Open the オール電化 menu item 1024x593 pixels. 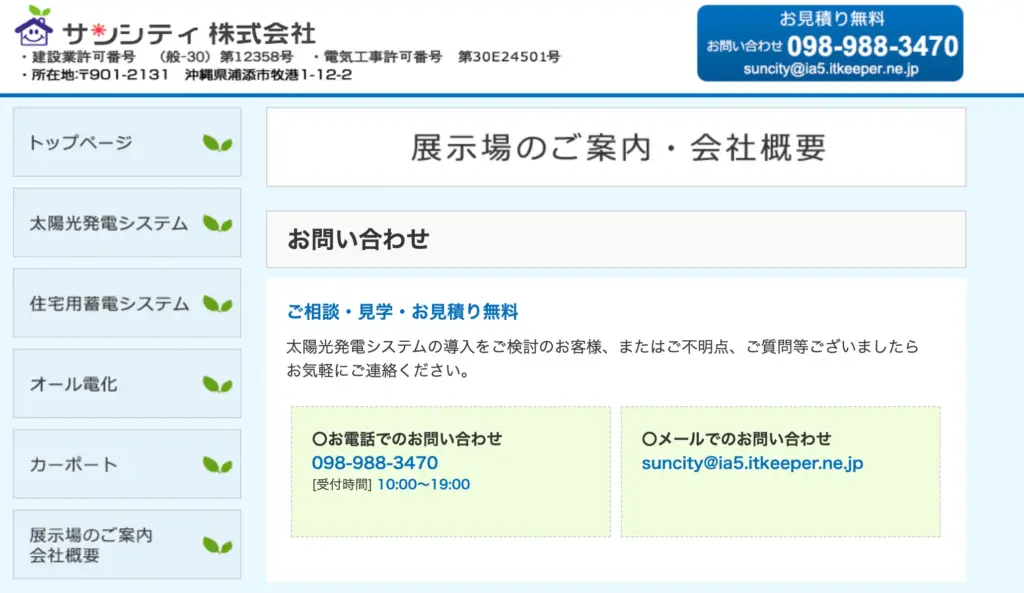pyautogui.click(x=73, y=385)
